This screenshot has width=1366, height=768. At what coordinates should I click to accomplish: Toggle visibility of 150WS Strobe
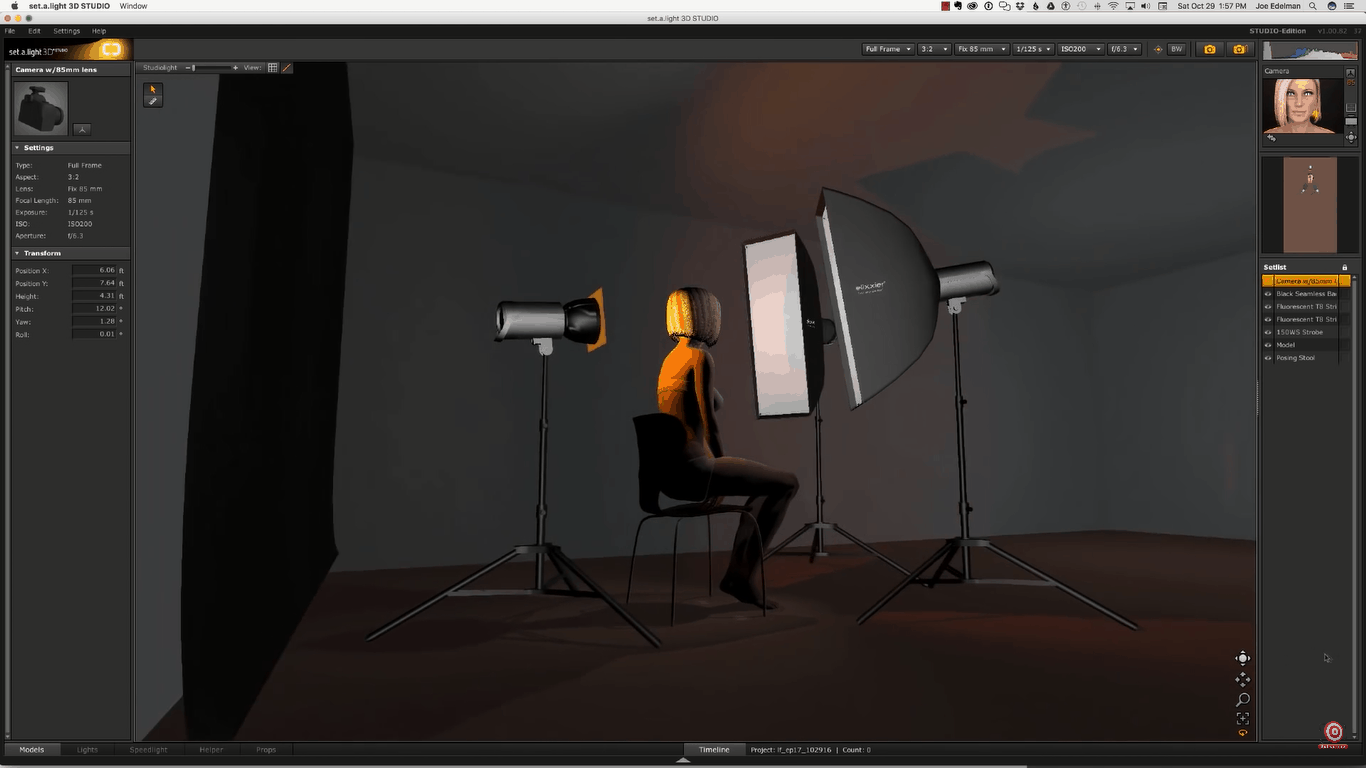[1268, 332]
